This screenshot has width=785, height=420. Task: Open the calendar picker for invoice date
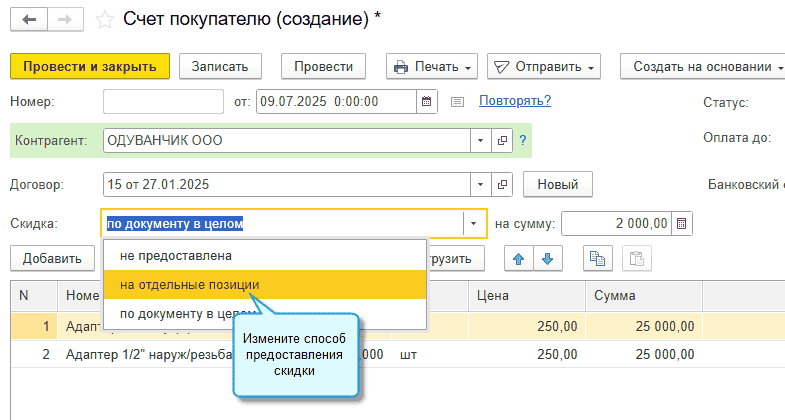[427, 101]
